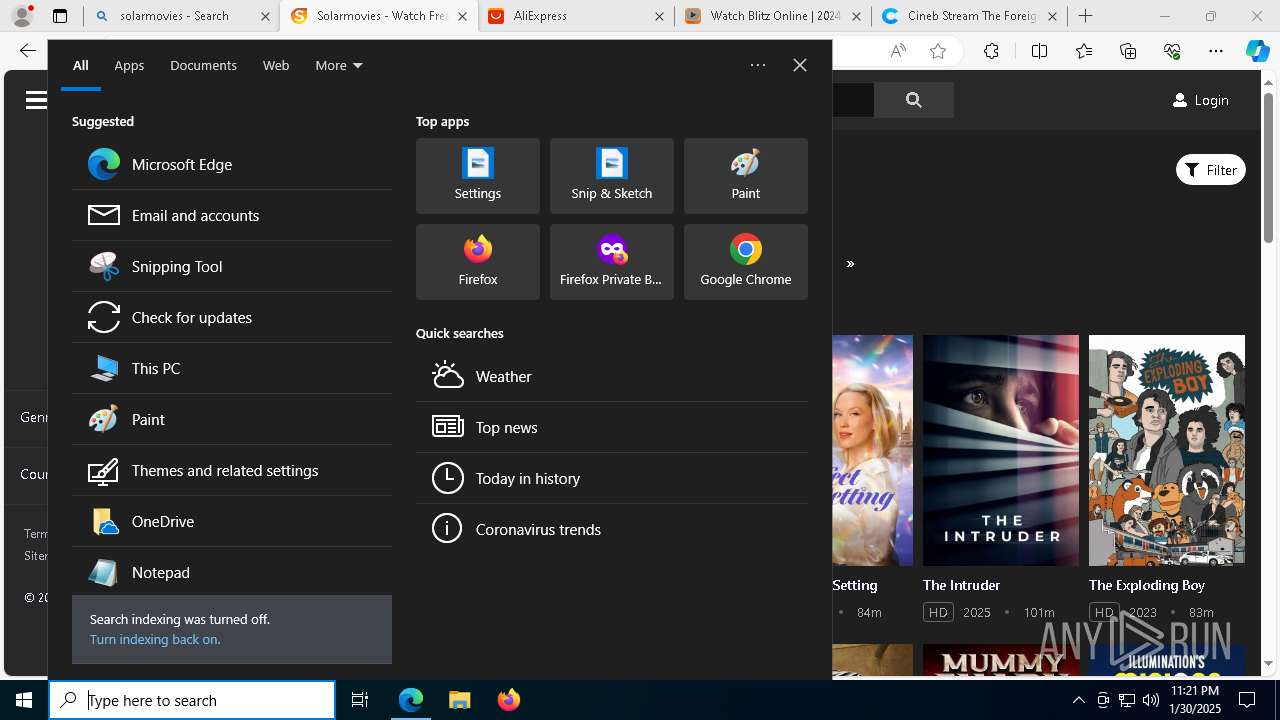Click The Exploding Boy title link
Screen dimensions: 1280x720
point(1147,585)
